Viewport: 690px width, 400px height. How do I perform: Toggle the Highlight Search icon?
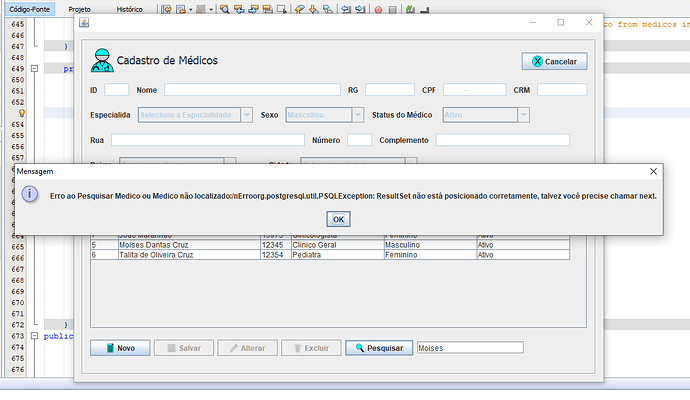pos(268,9)
